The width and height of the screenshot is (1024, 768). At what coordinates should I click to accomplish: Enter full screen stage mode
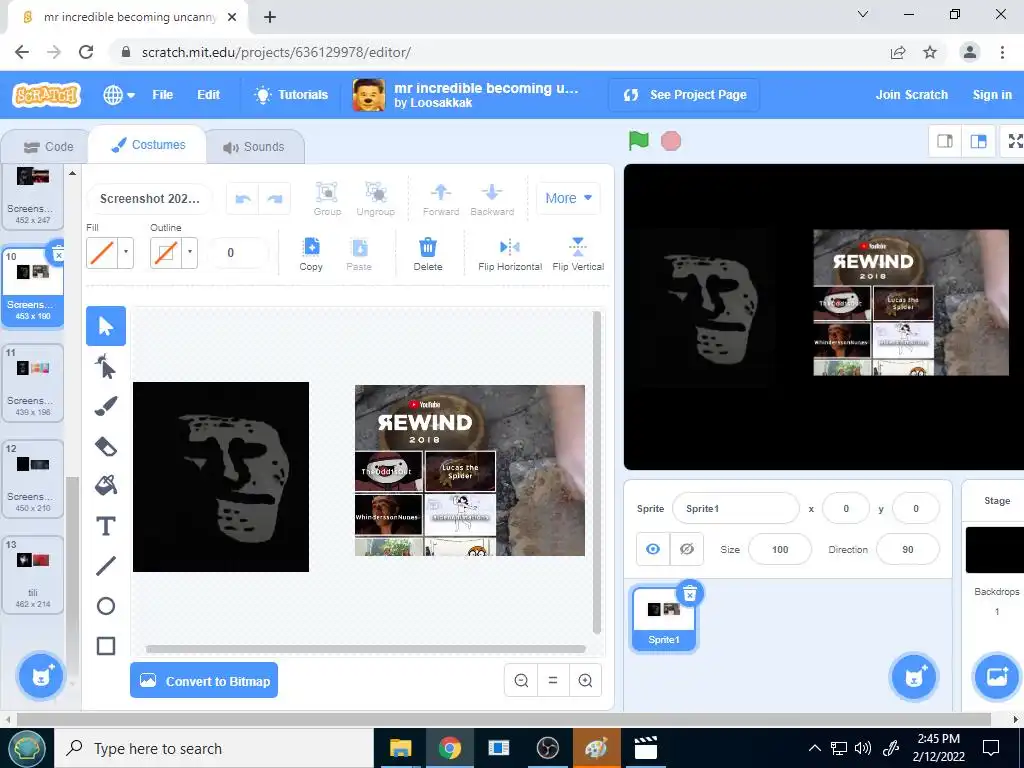click(1014, 141)
